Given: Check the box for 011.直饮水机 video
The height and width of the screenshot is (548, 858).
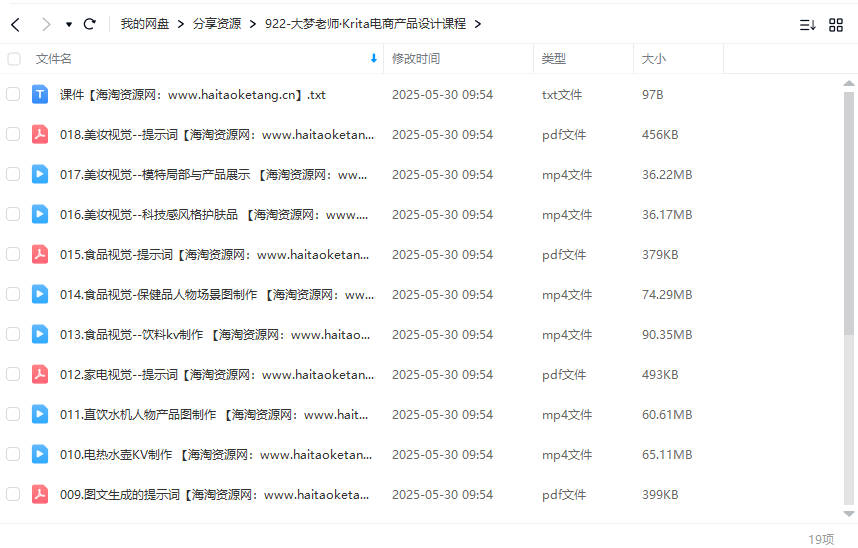Looking at the screenshot, I should tap(13, 414).
